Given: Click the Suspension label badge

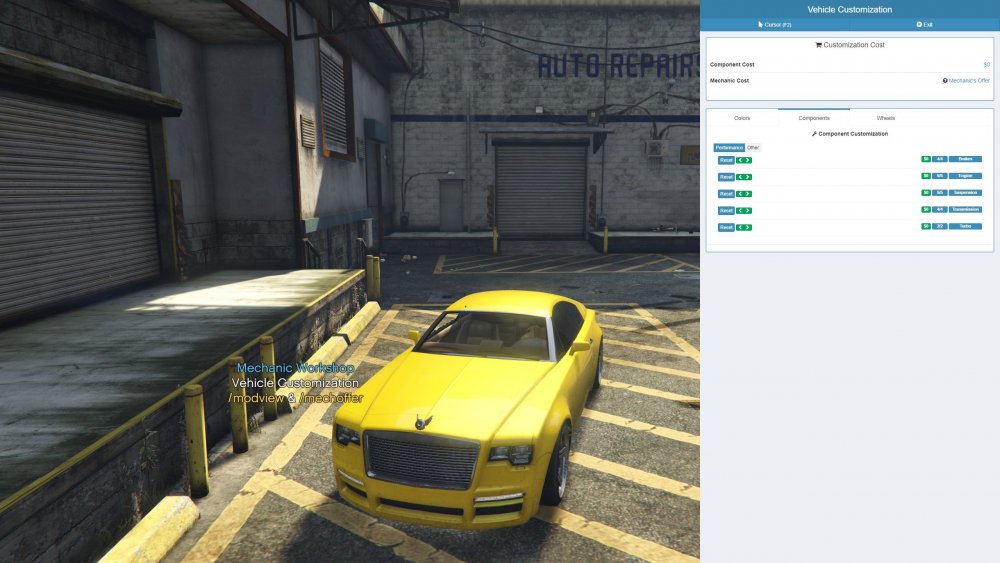Looking at the screenshot, I should point(966,193).
